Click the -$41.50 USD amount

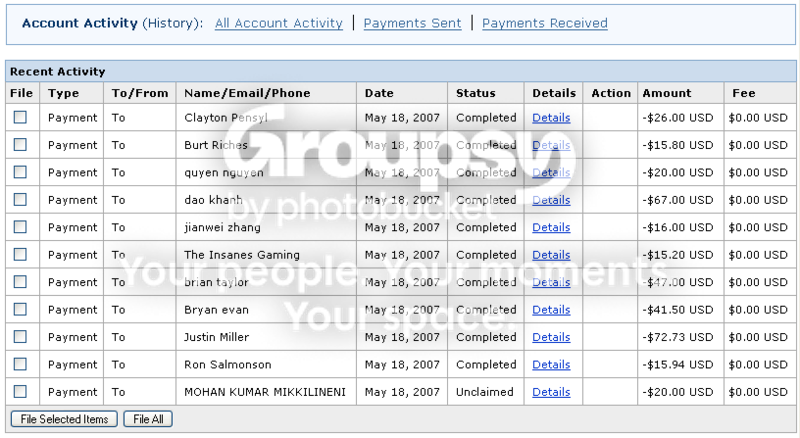click(678, 310)
